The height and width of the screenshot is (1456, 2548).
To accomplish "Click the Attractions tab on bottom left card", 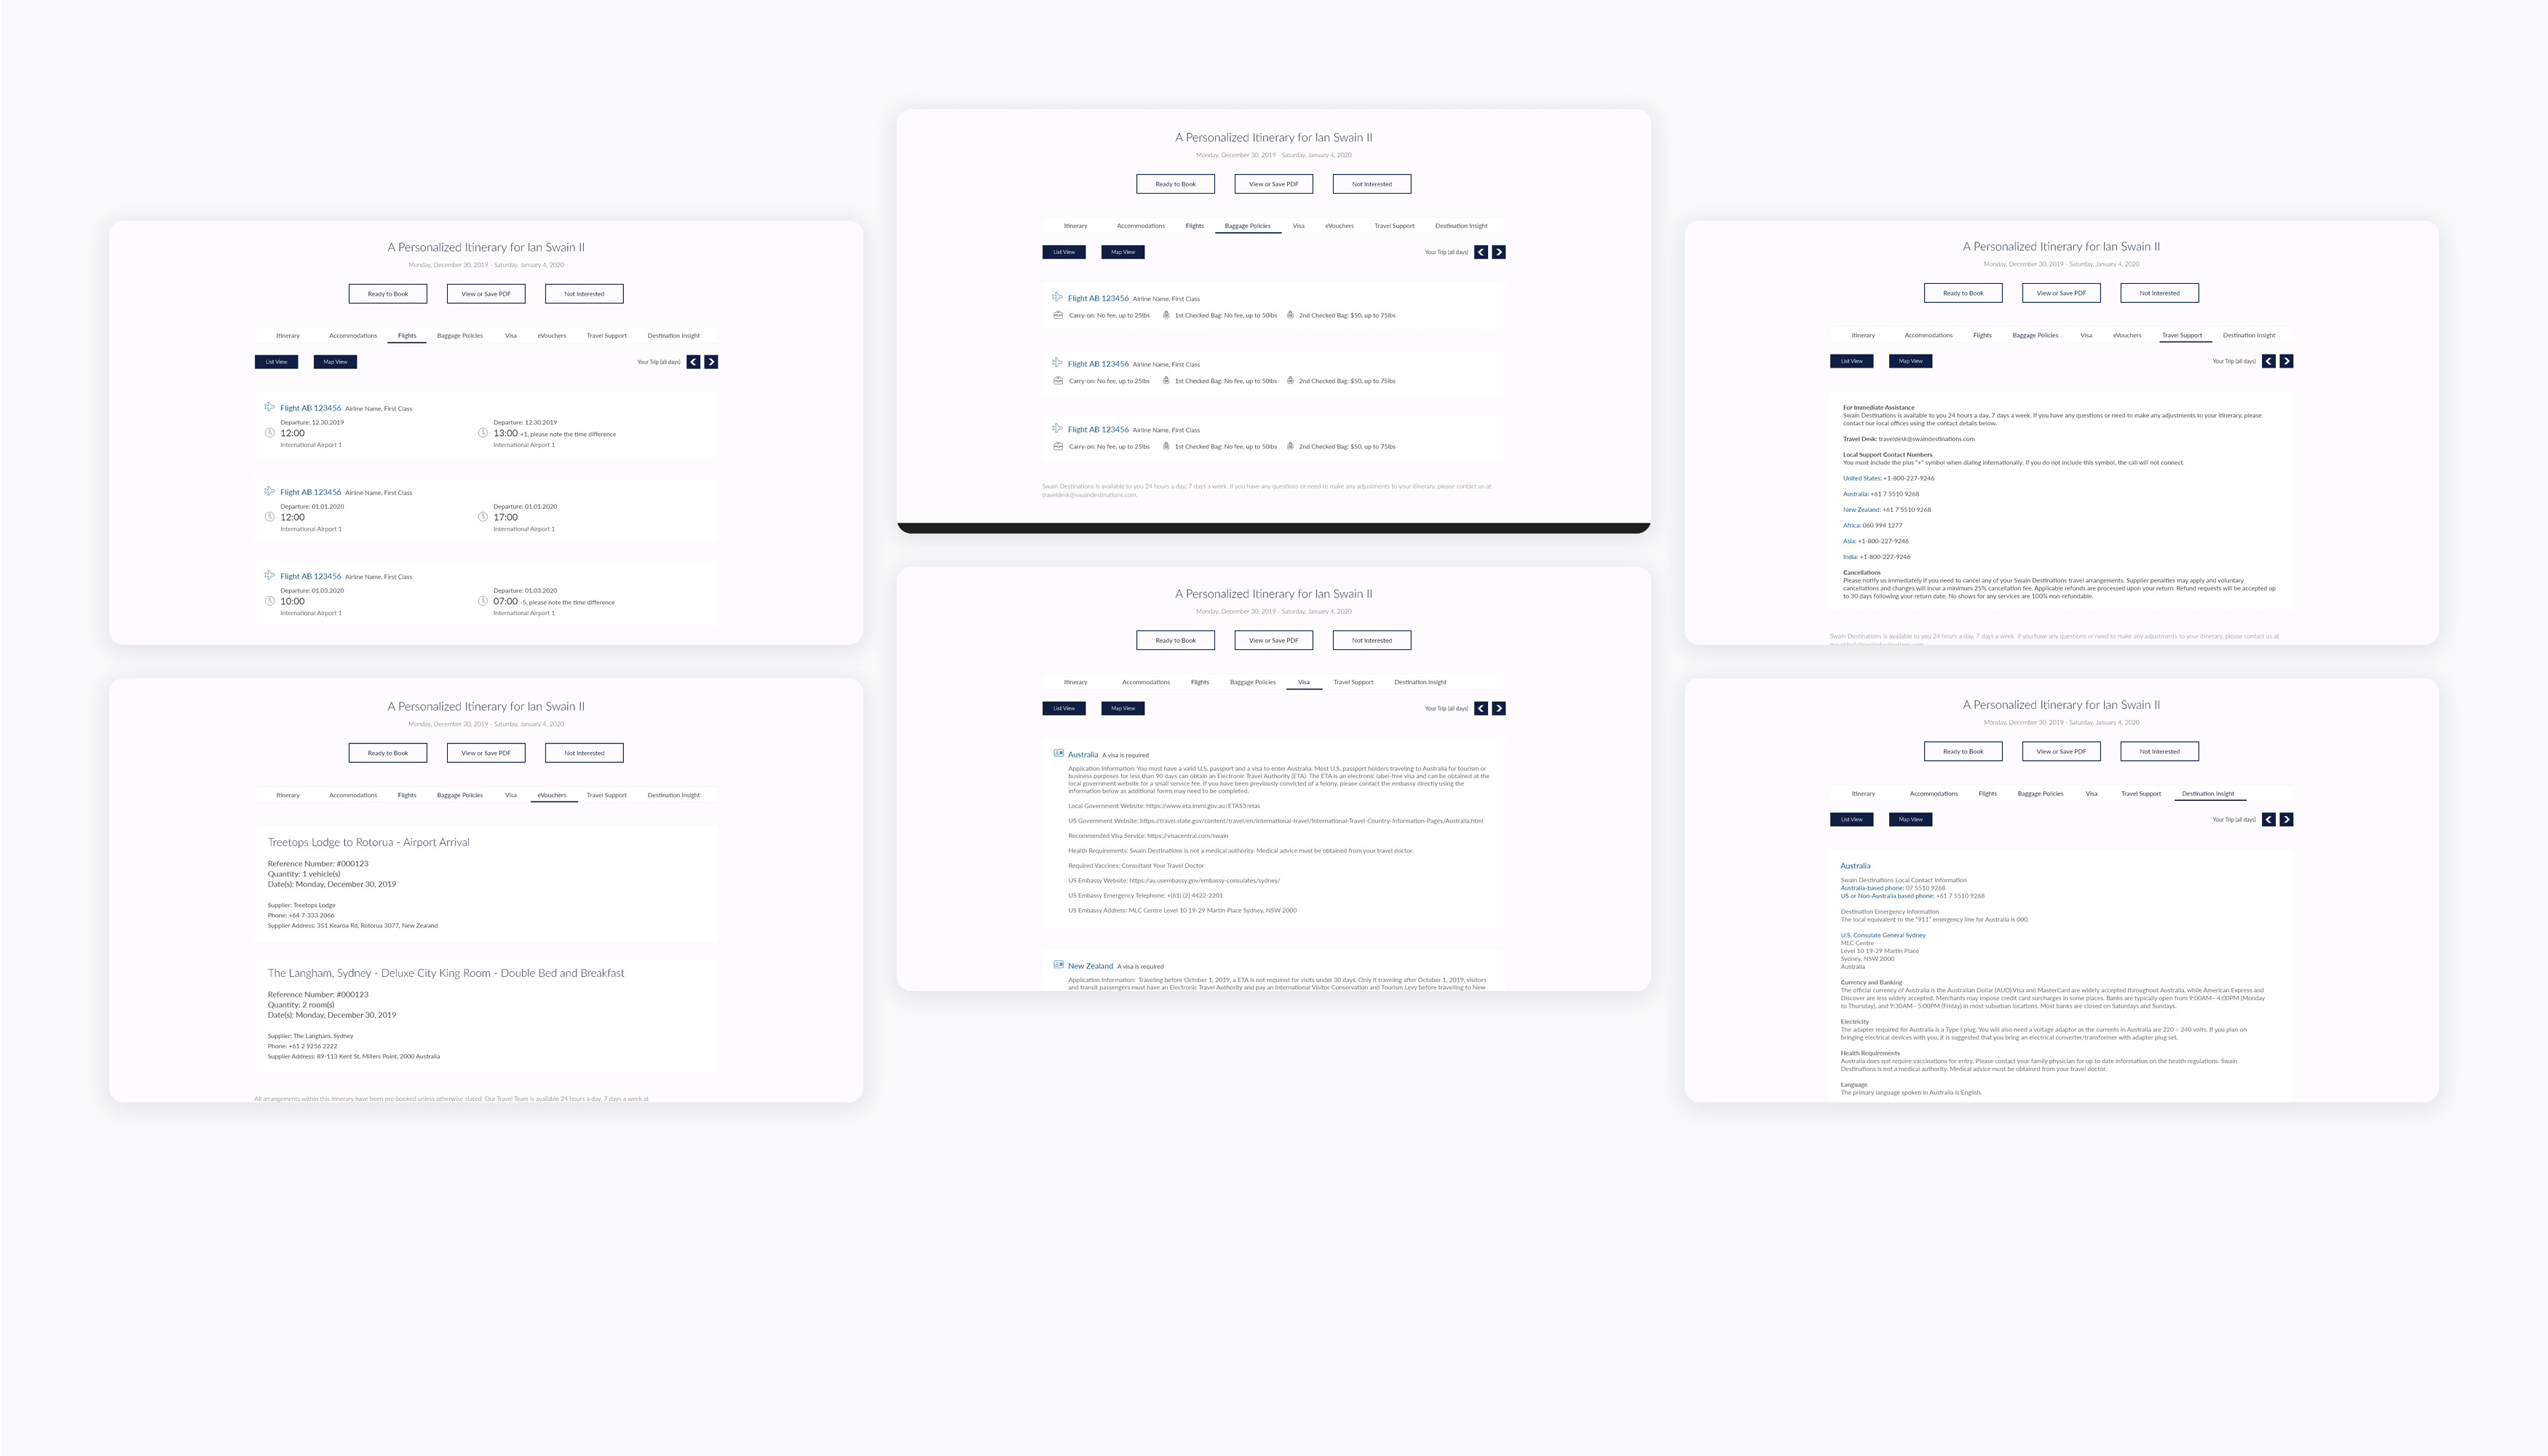I will 550,794.
